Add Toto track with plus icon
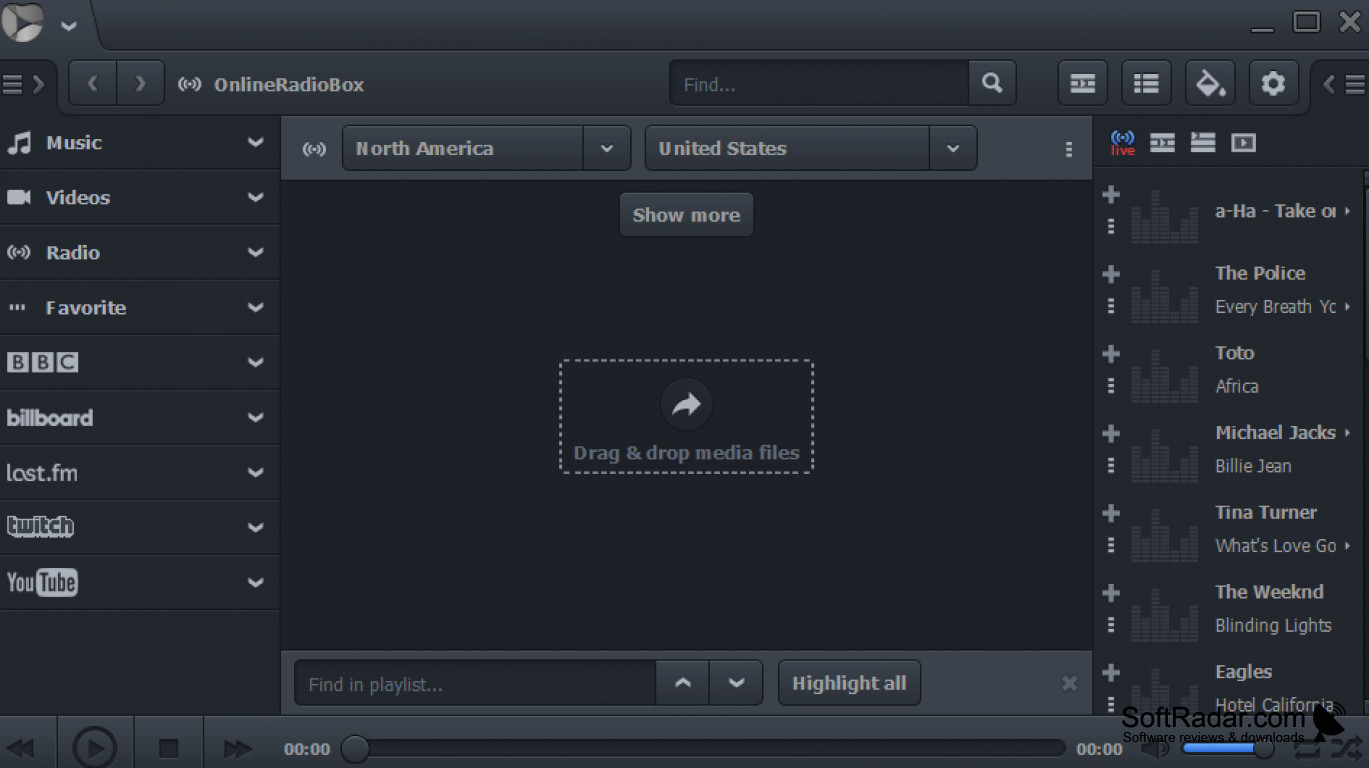Image resolution: width=1369 pixels, height=768 pixels. tap(1111, 353)
